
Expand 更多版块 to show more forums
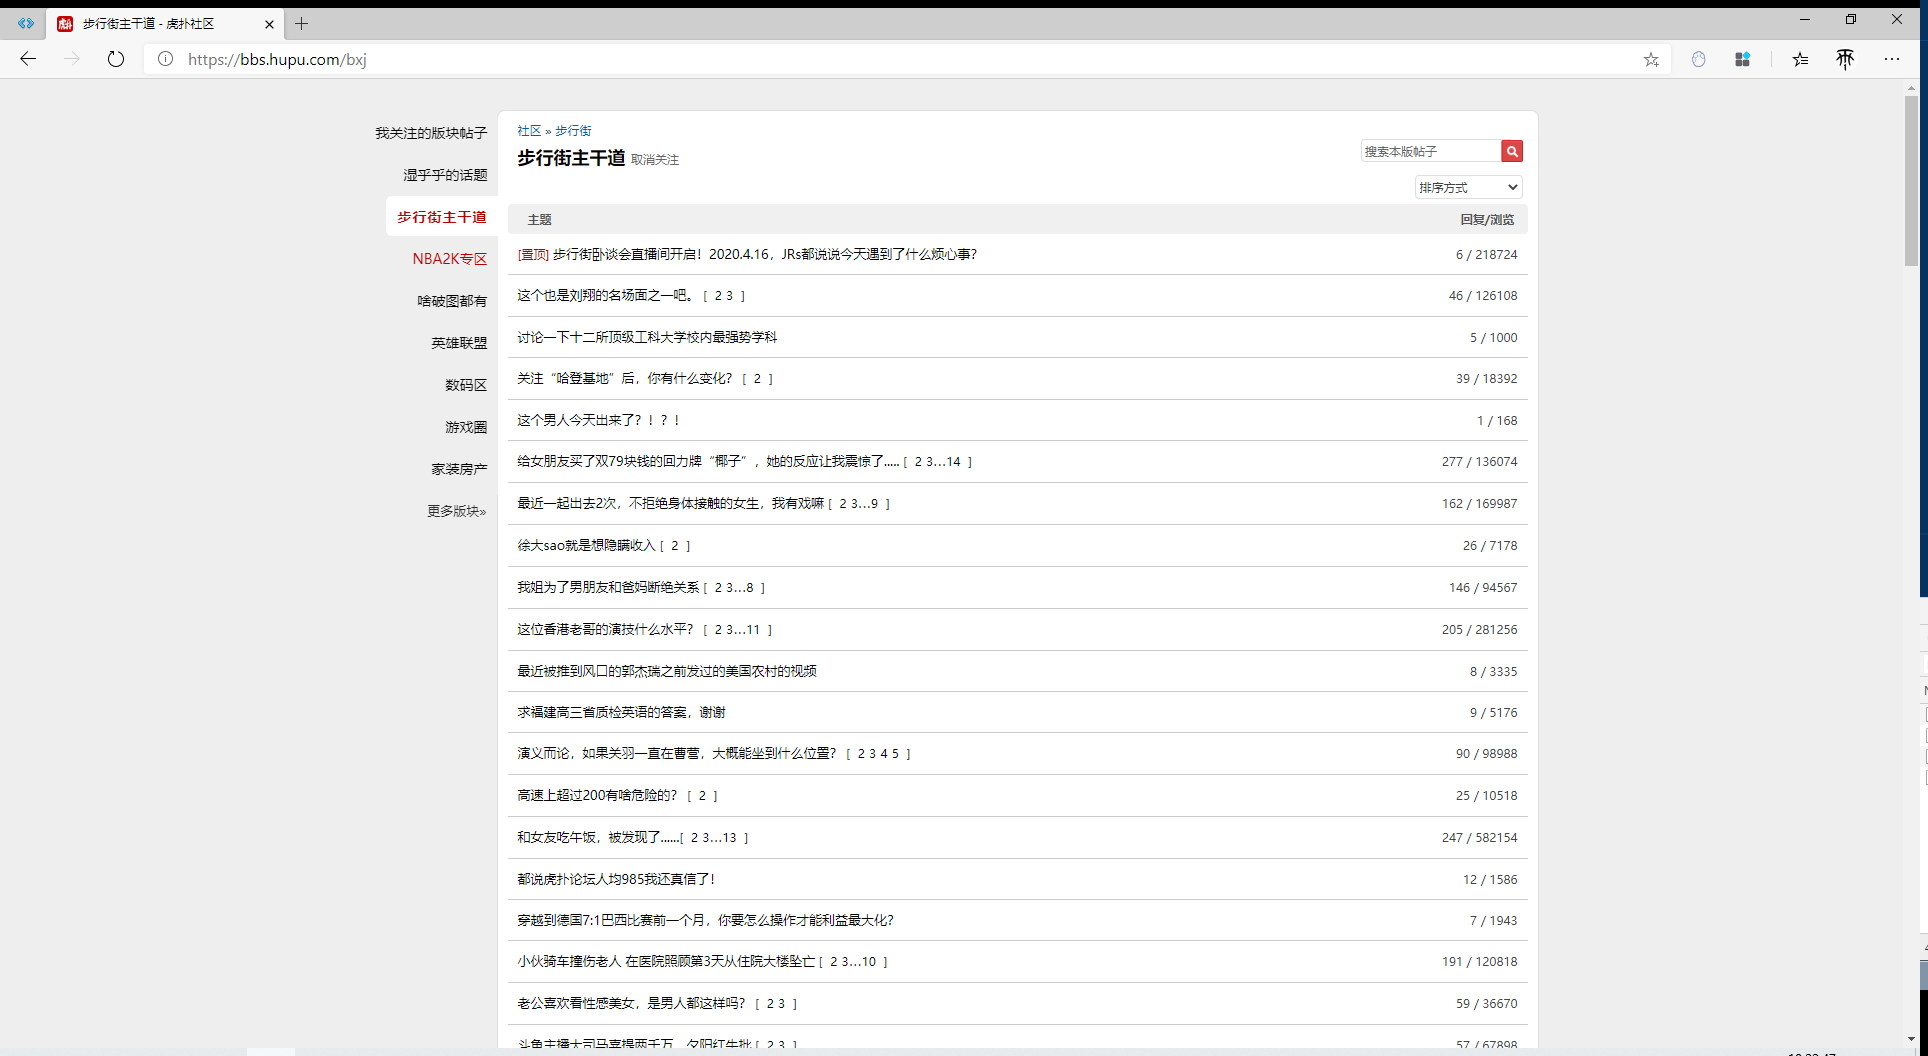point(456,511)
